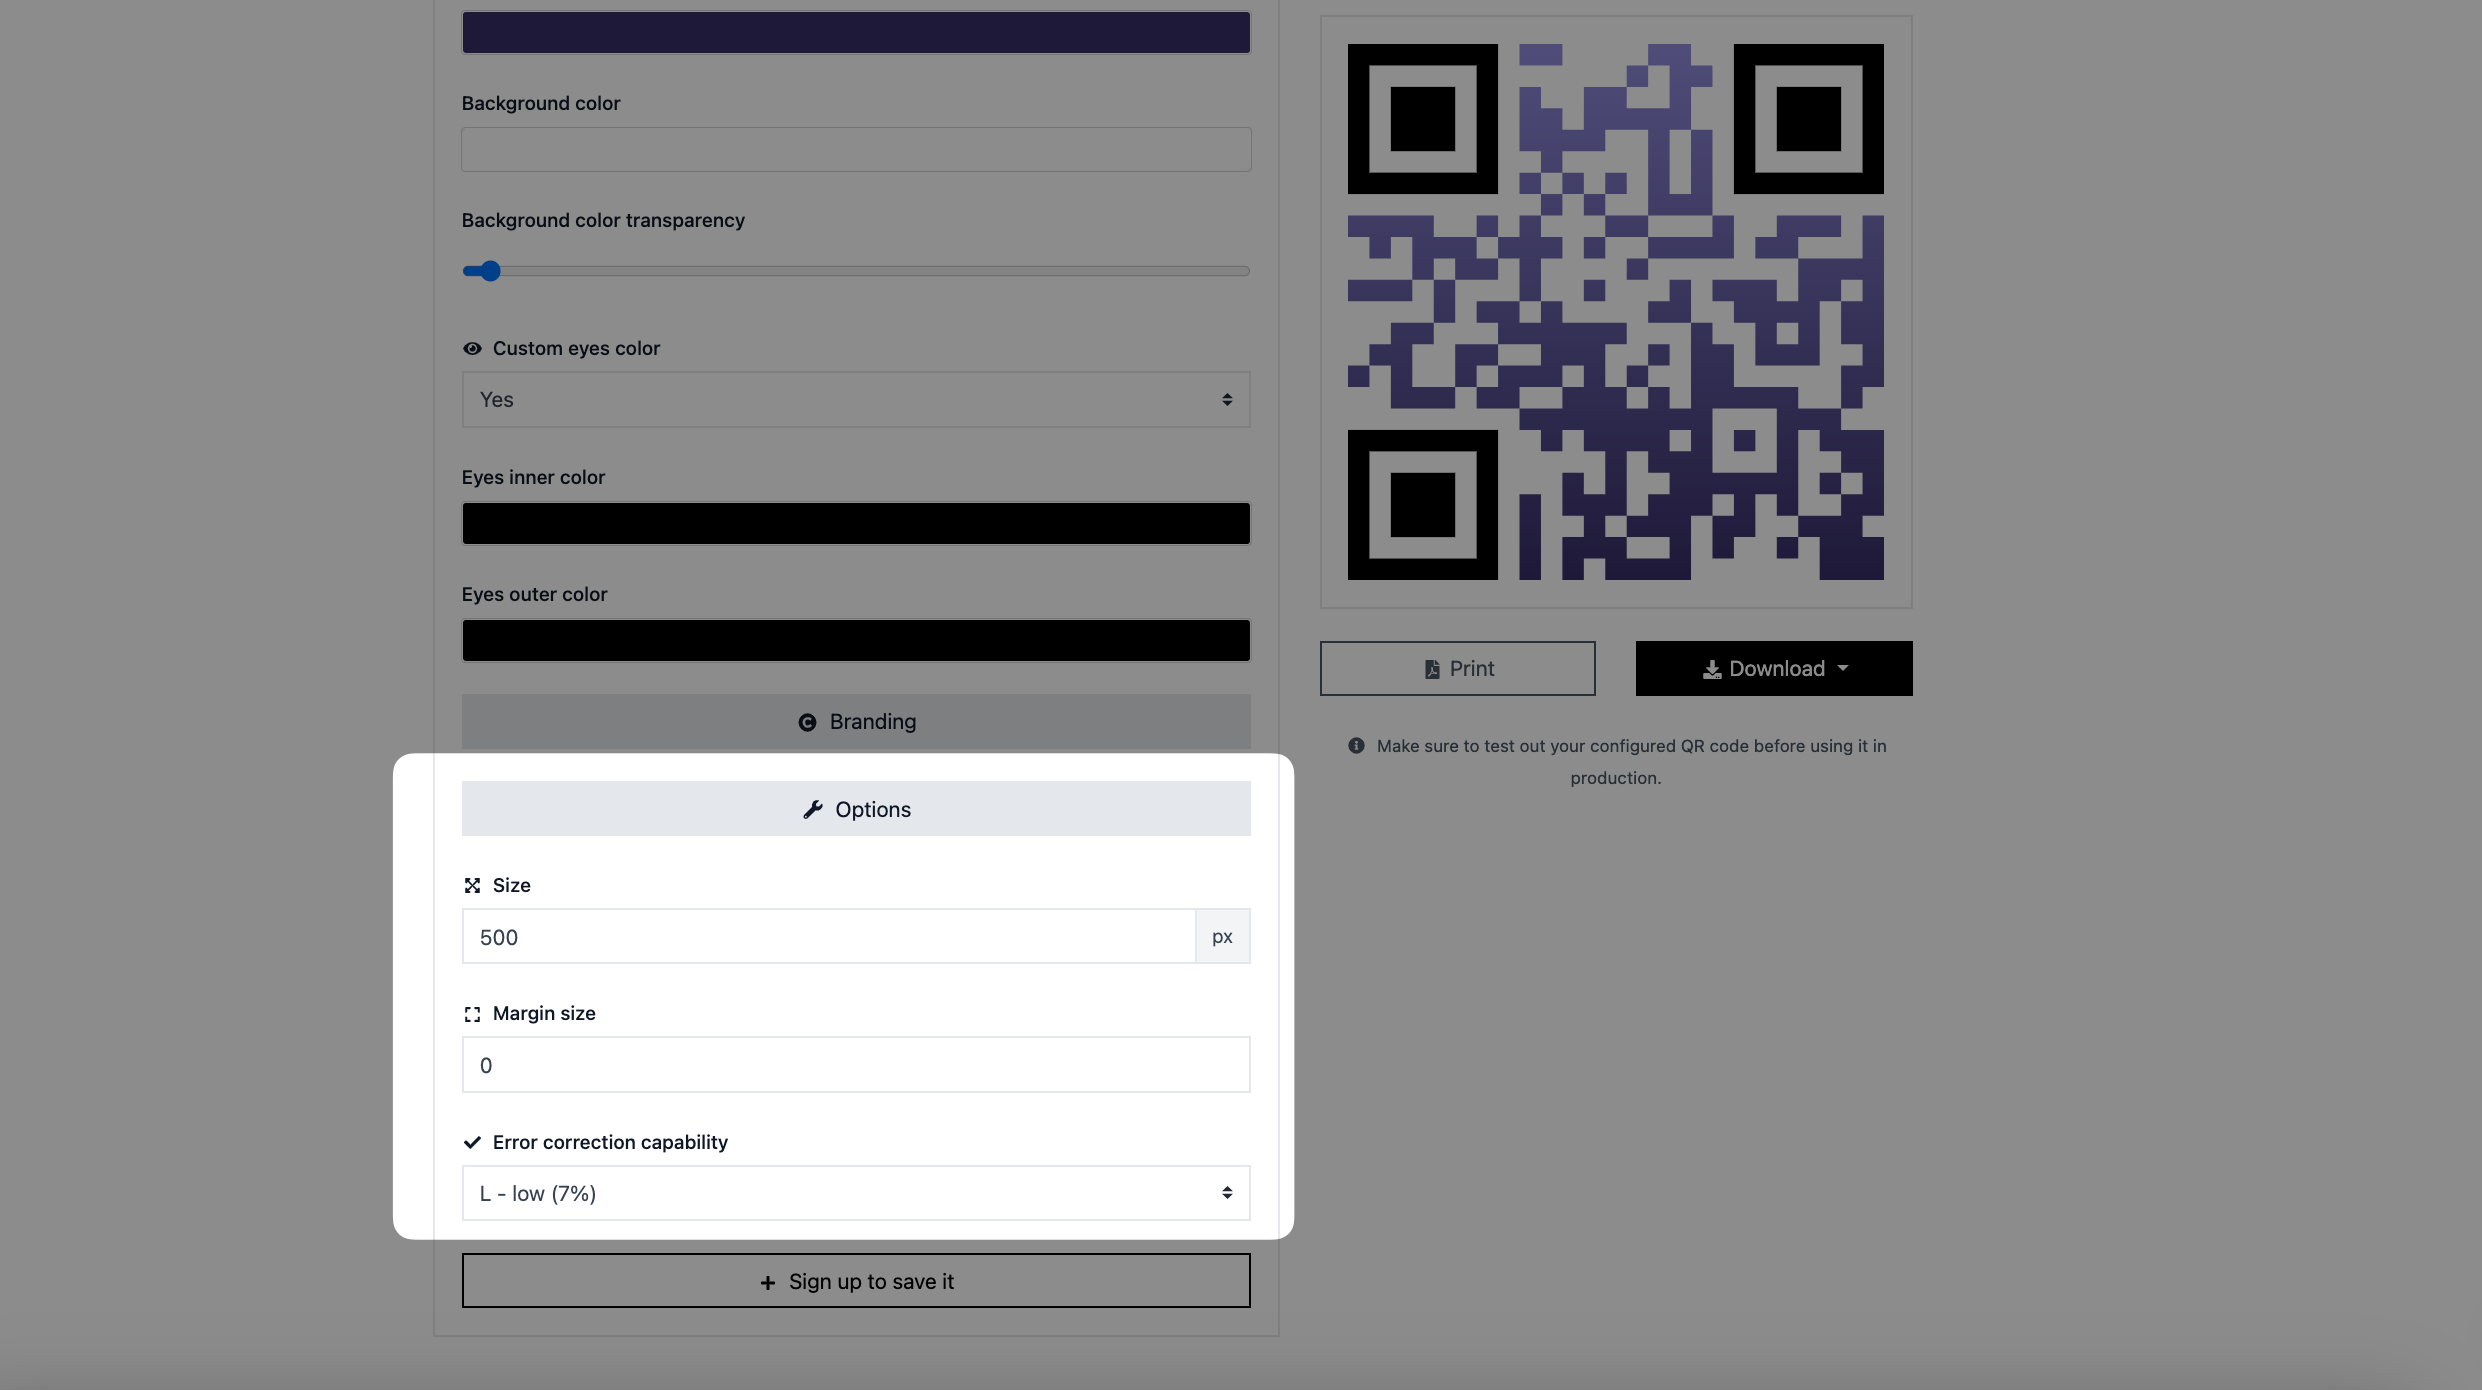Click the PDF file icon on Print
This screenshot has height=1390, width=2482.
point(1432,669)
